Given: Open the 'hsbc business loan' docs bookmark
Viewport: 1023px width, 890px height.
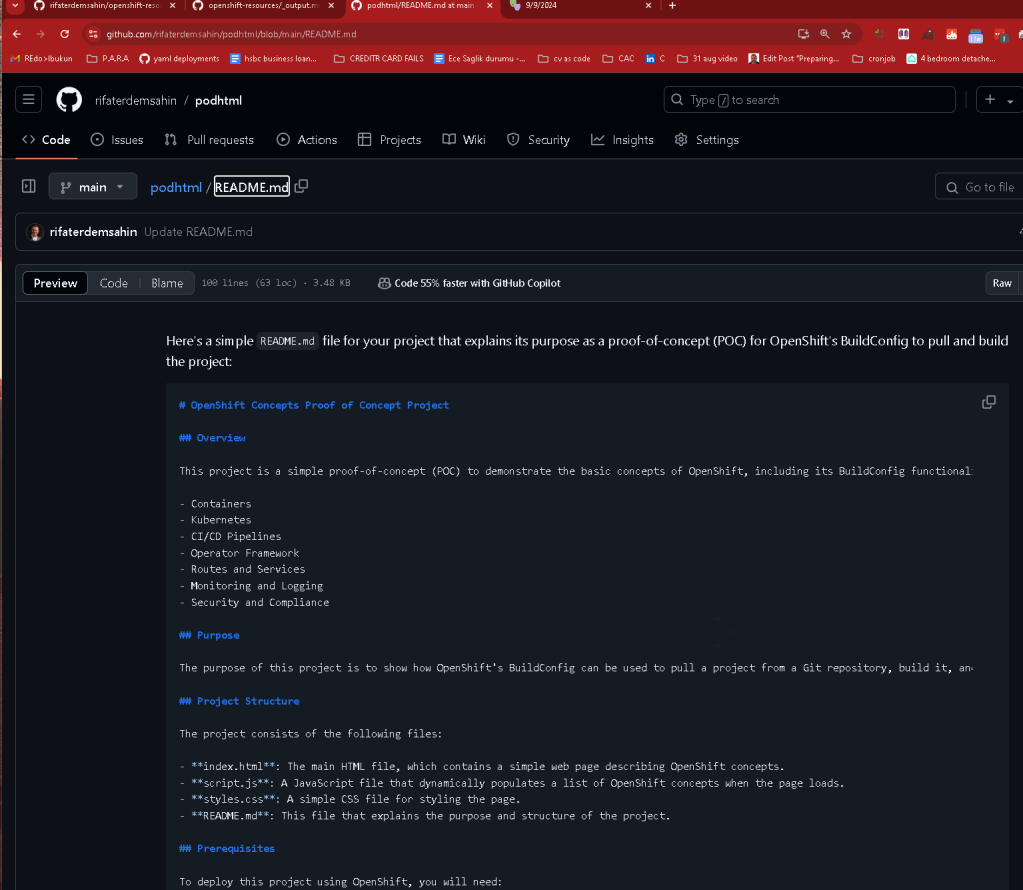Looking at the screenshot, I should pyautogui.click(x=273, y=59).
